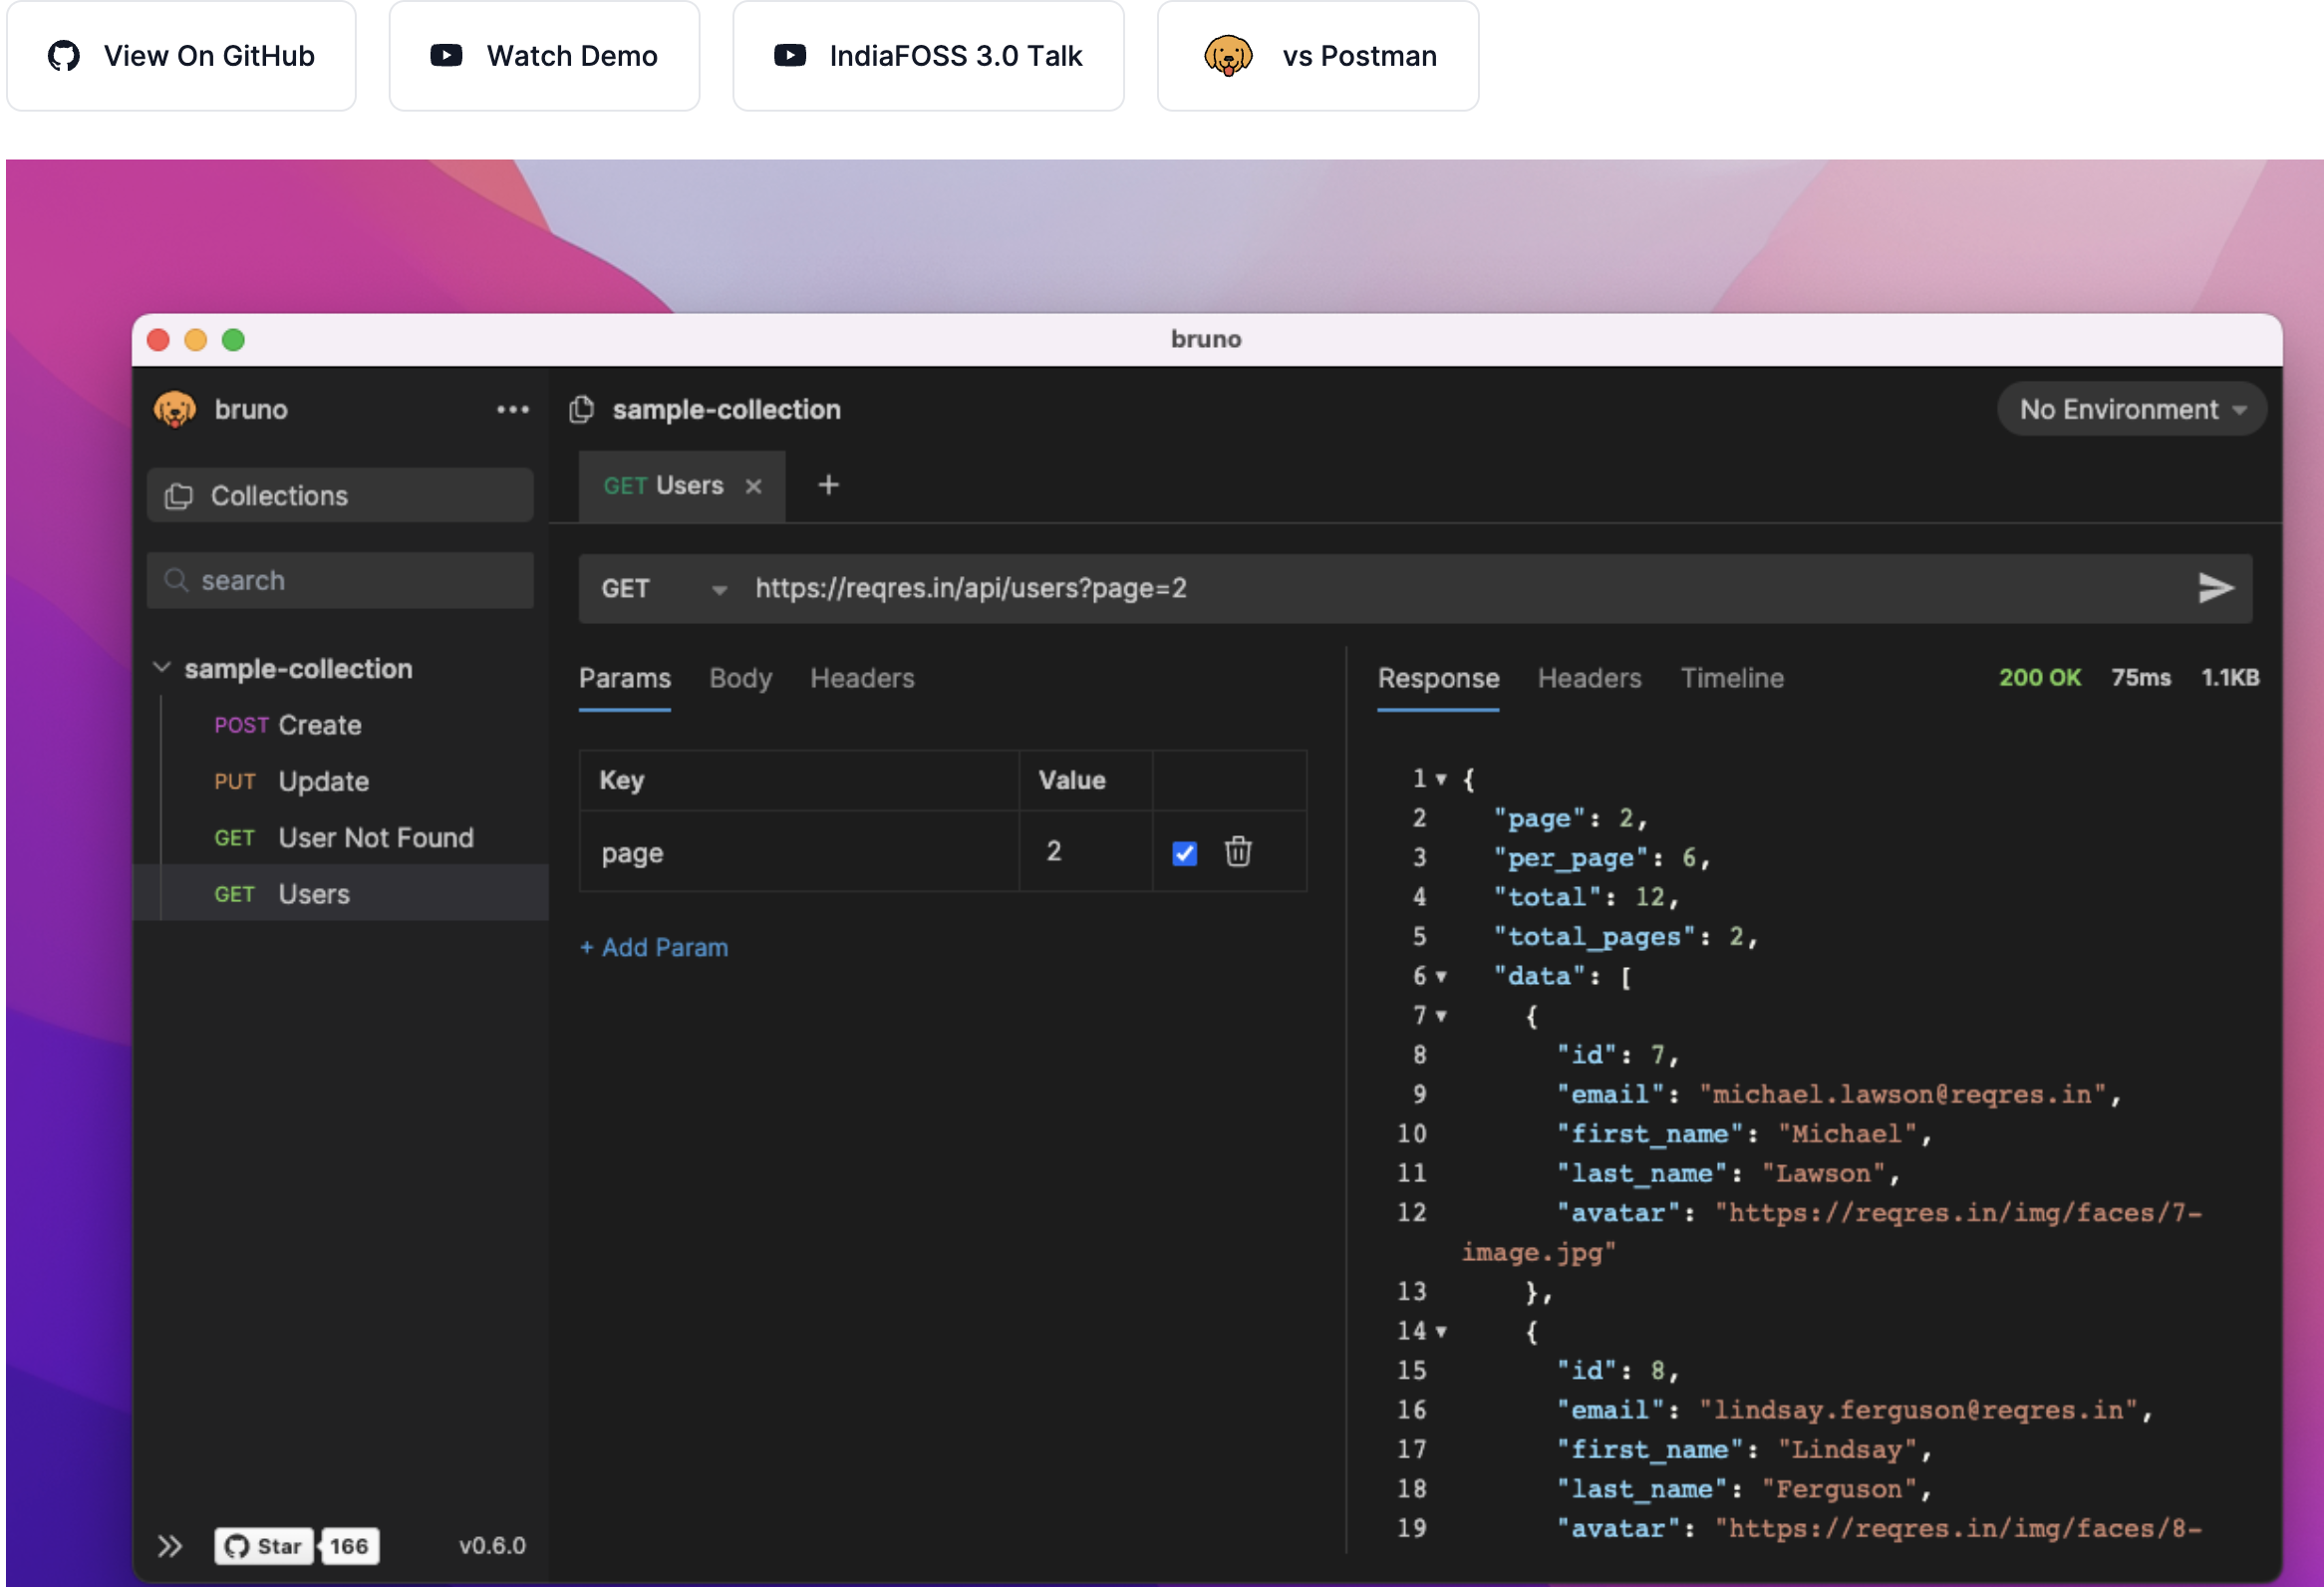Switch to the Body tab
The height and width of the screenshot is (1587, 2324).
(x=740, y=678)
